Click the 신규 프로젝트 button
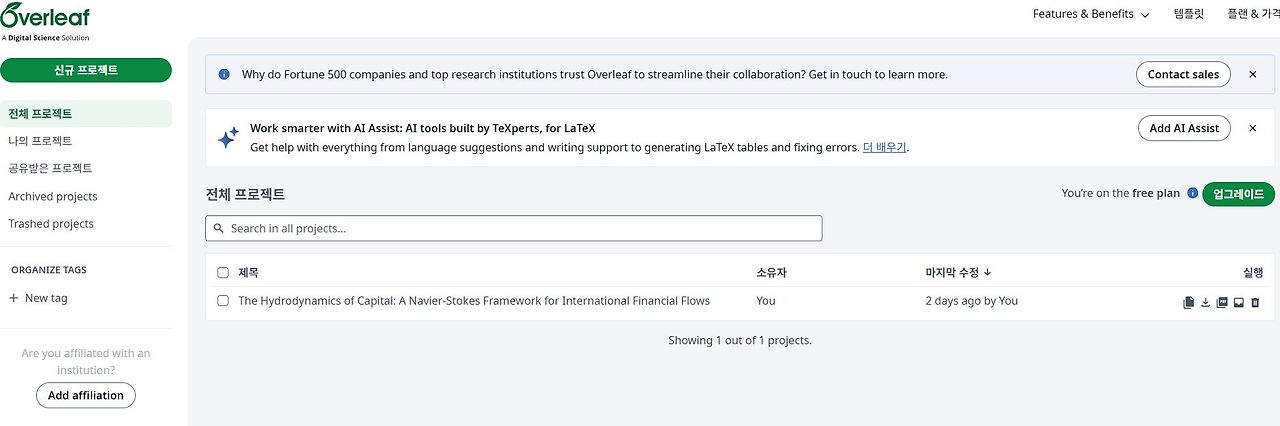Image resolution: width=1280 pixels, height=426 pixels. pos(86,70)
